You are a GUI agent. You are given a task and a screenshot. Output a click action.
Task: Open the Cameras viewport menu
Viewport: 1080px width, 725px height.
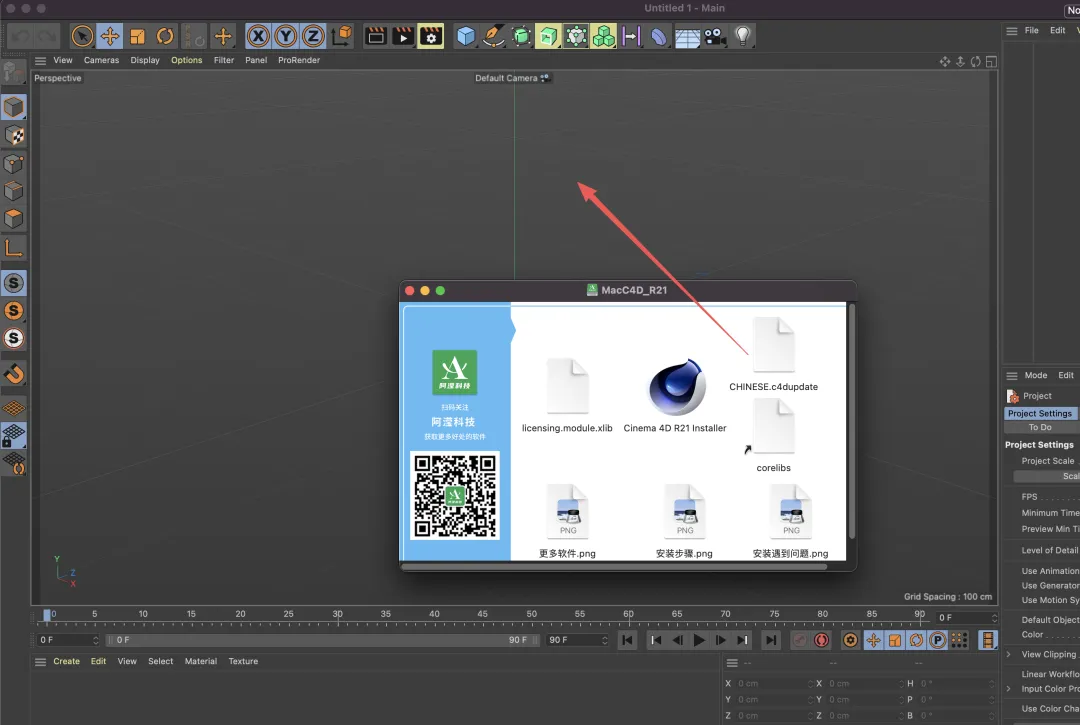click(101, 61)
